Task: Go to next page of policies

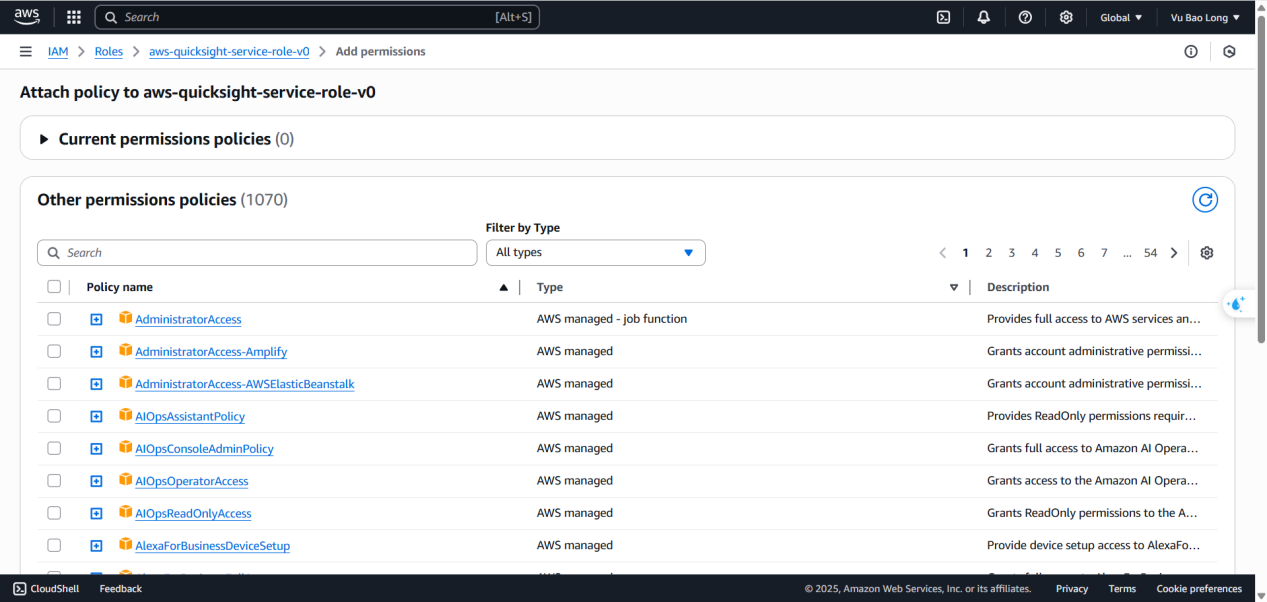Action: pos(1174,253)
